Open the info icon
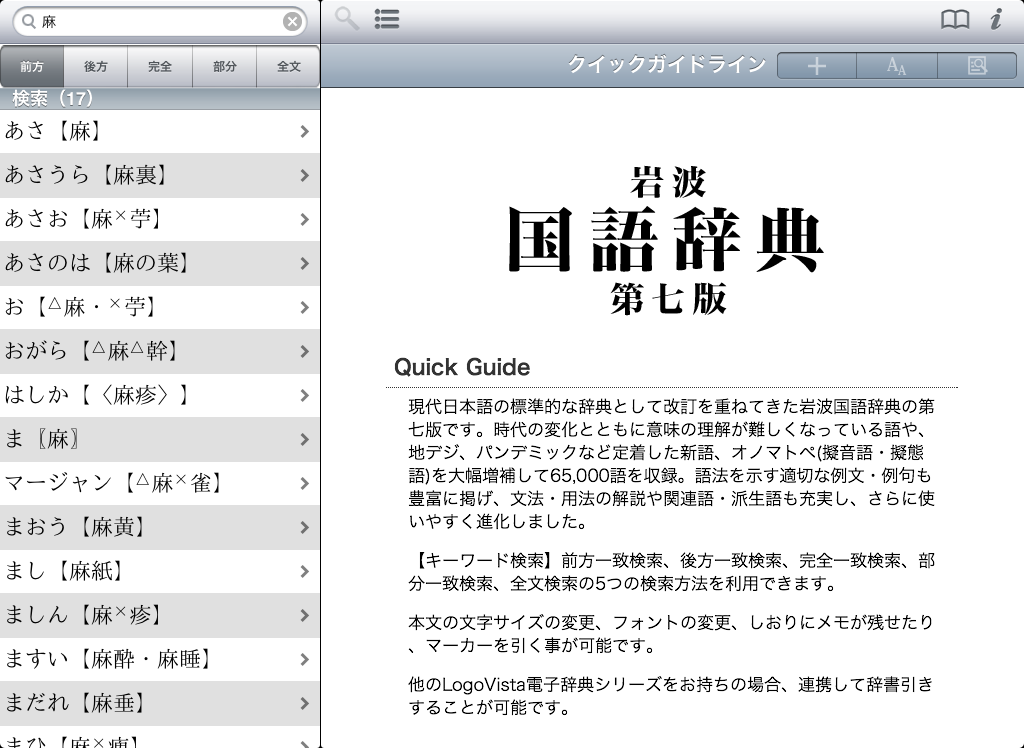 [x=996, y=20]
